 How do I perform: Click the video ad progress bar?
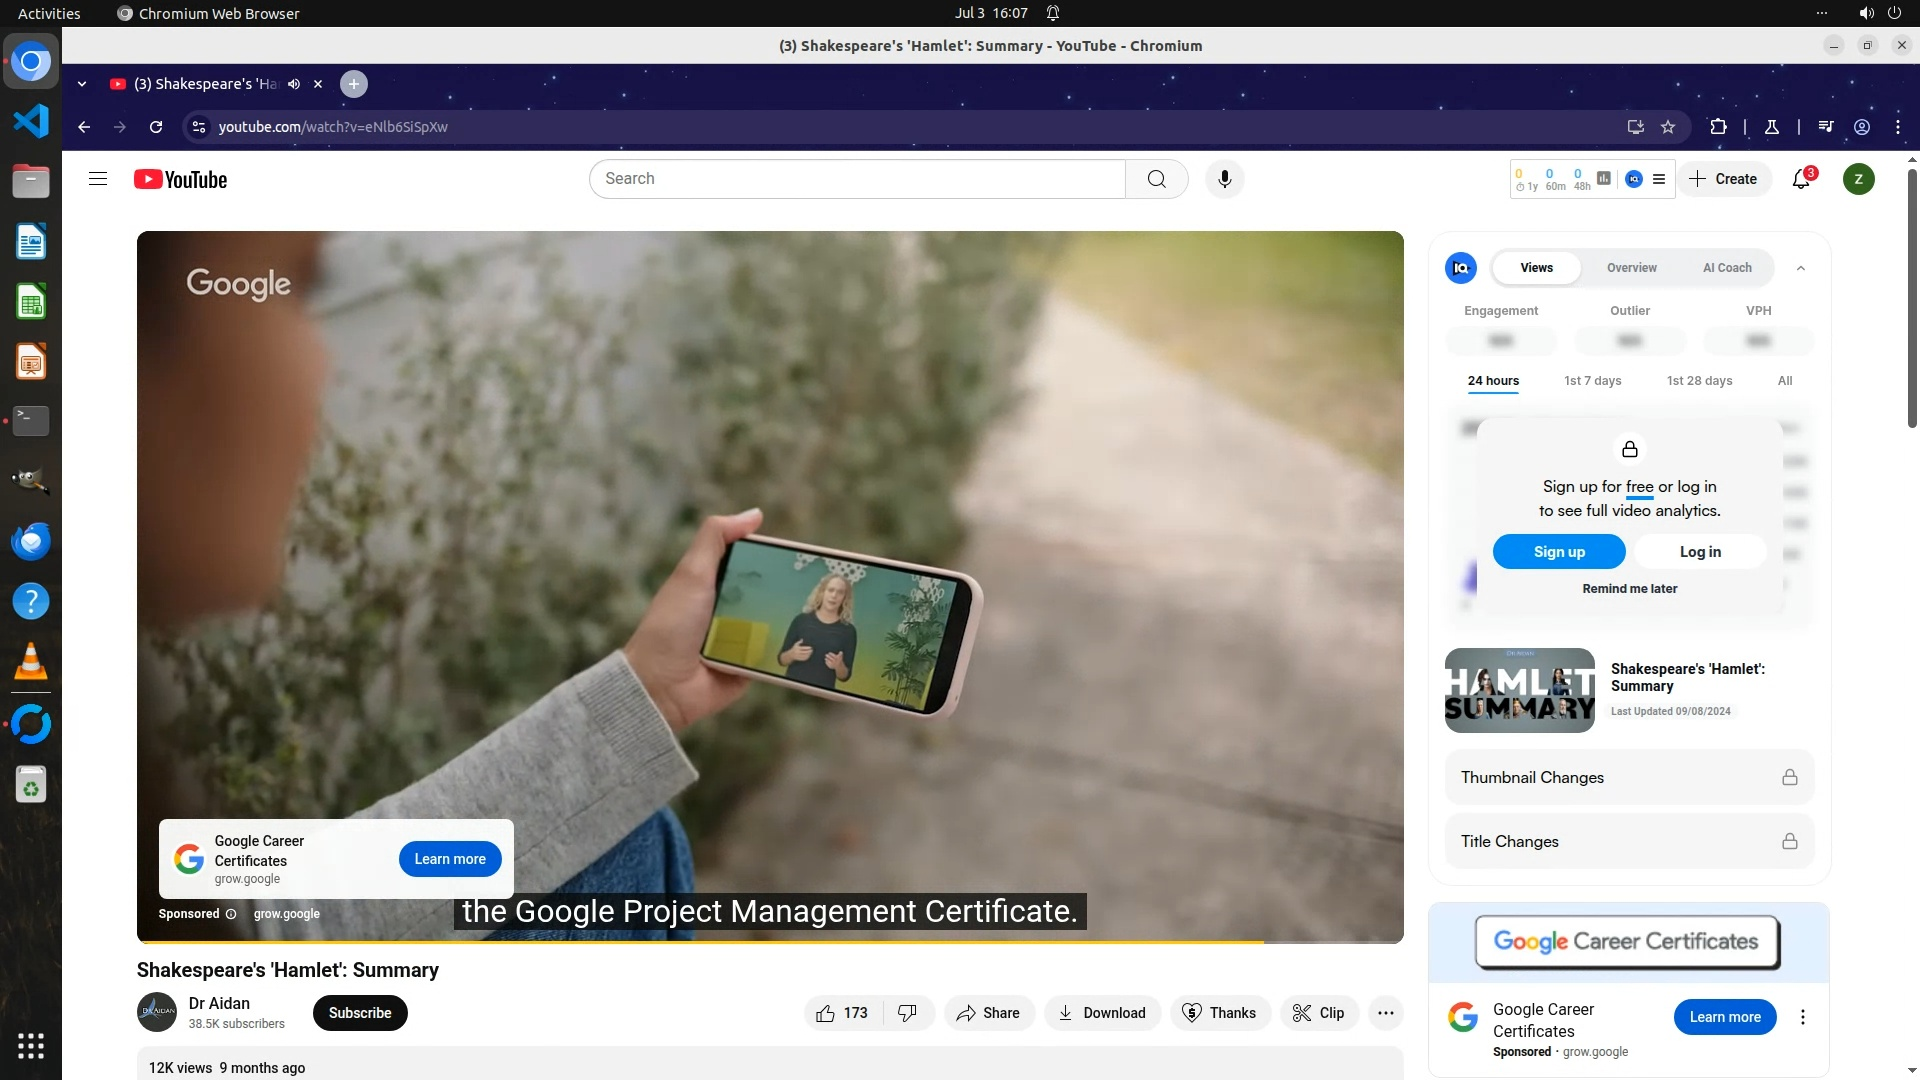[x=700, y=941]
